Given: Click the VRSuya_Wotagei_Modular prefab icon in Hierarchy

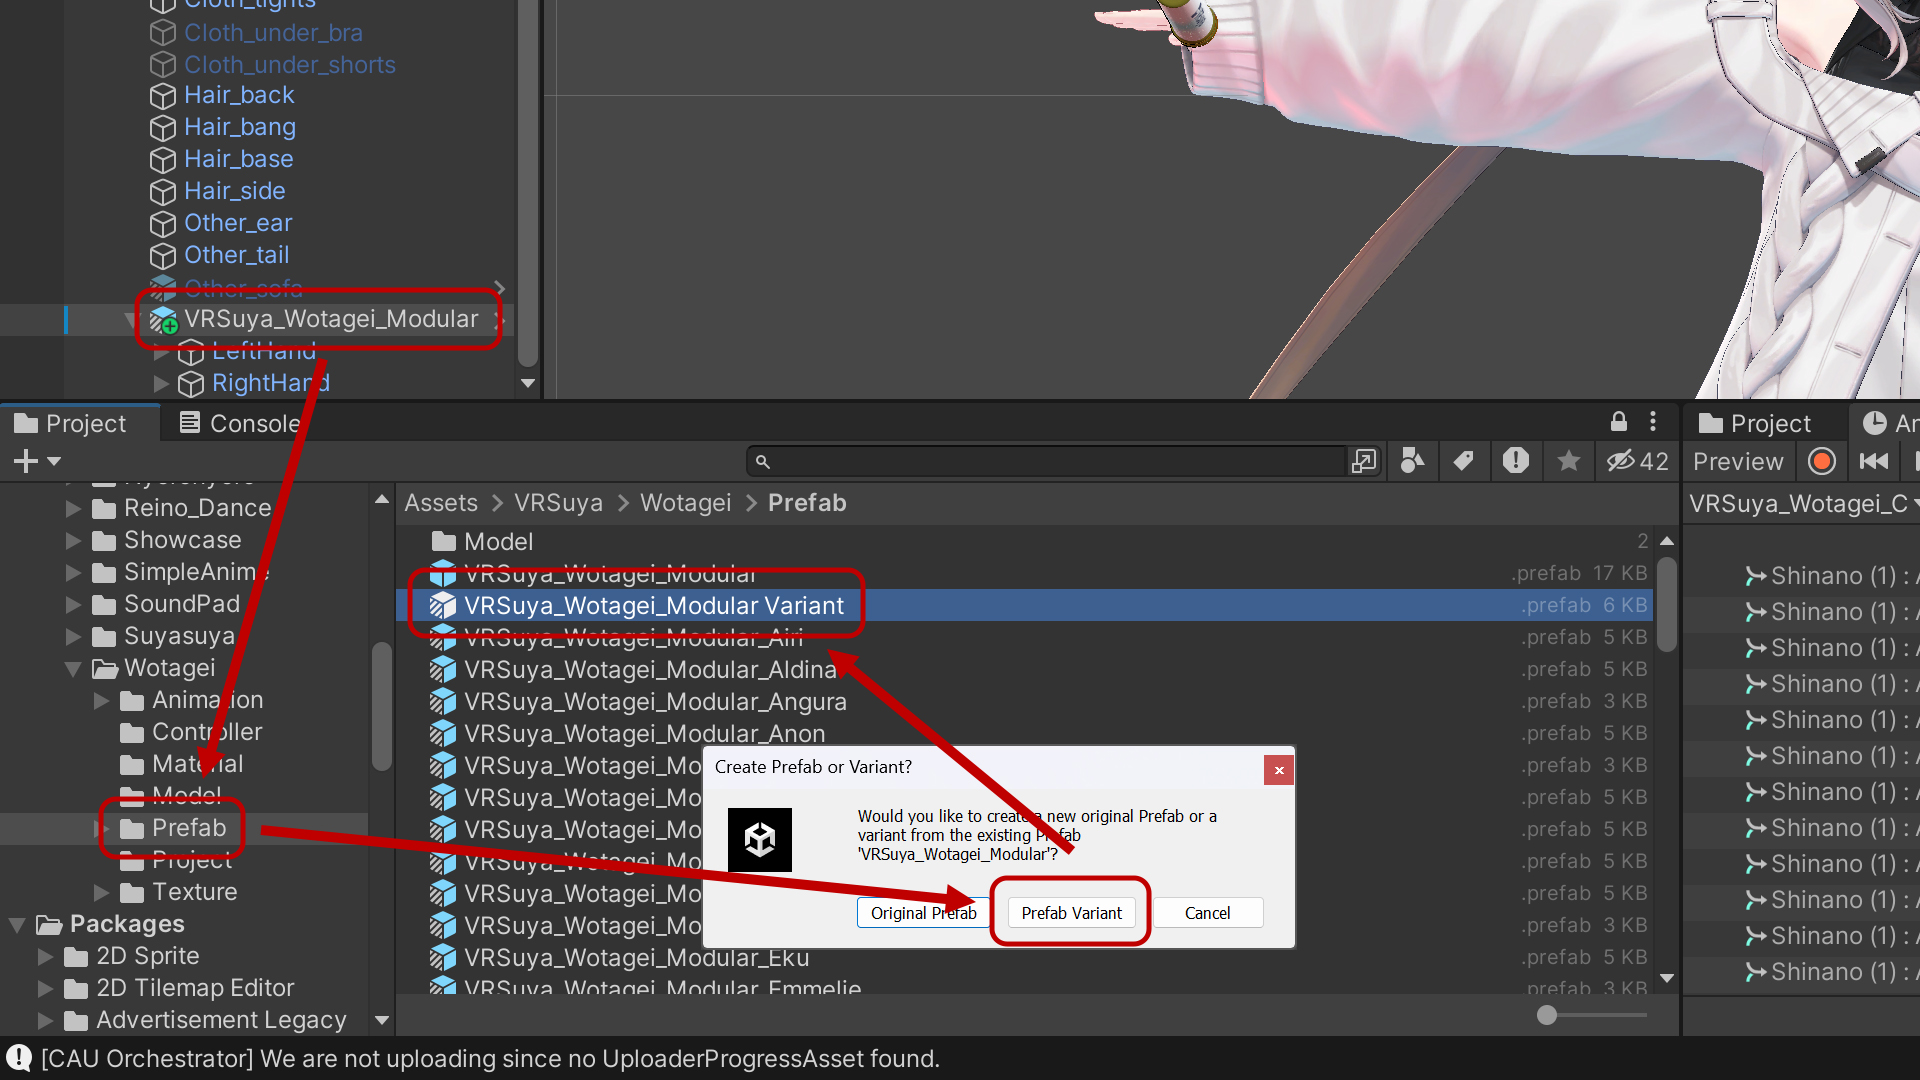Looking at the screenshot, I should click(x=163, y=320).
